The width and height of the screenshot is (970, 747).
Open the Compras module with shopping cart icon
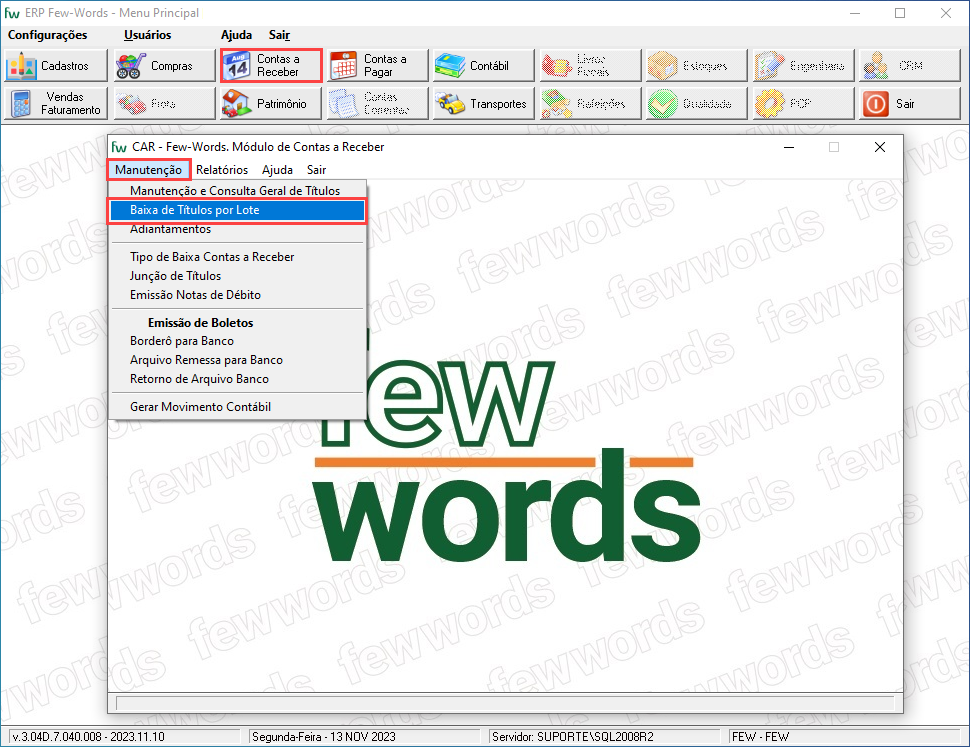click(163, 66)
